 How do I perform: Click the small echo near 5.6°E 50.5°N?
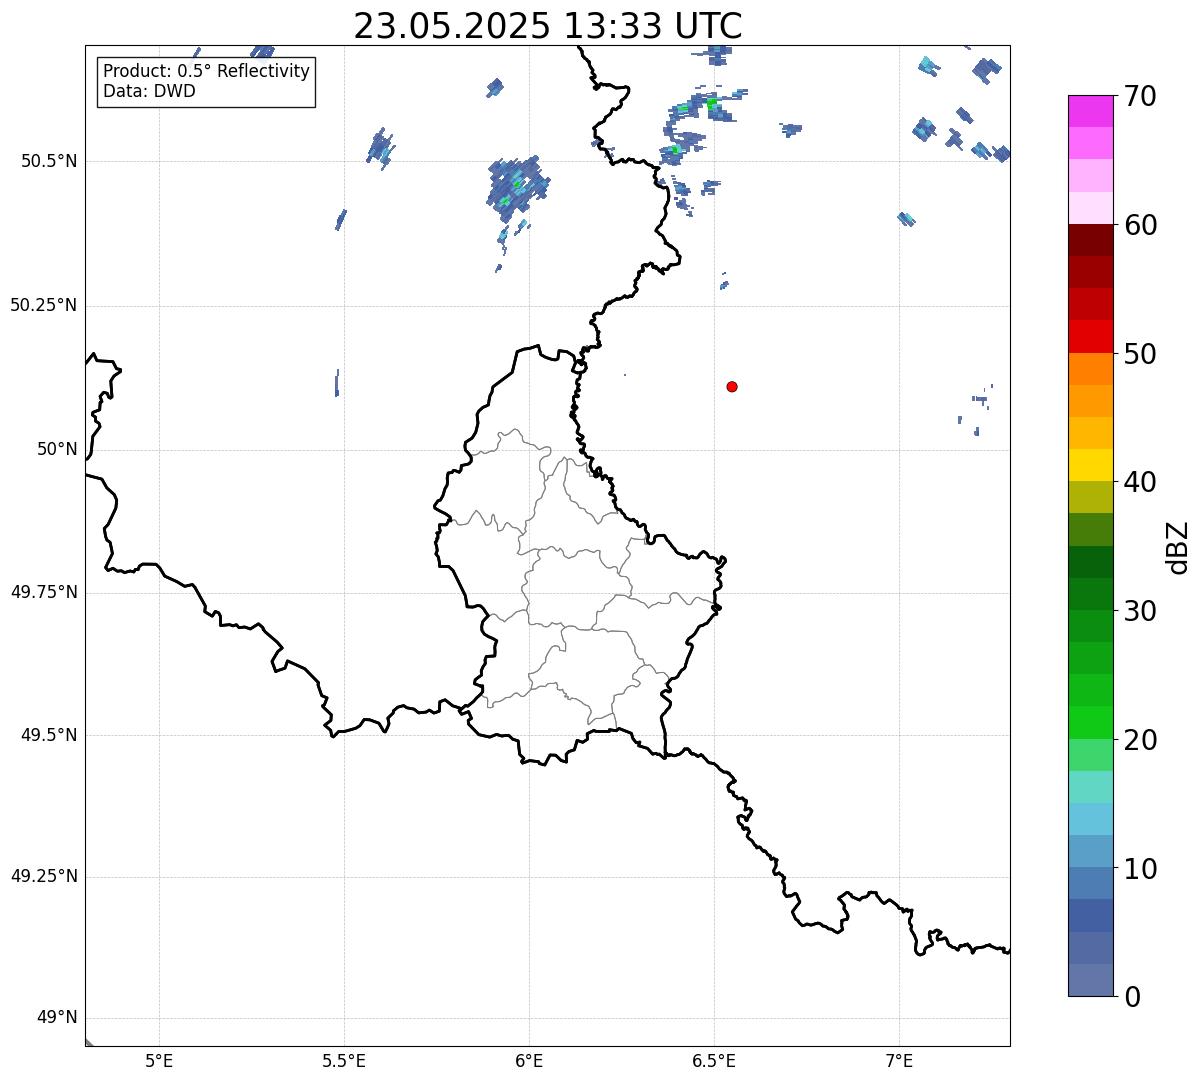[380, 147]
